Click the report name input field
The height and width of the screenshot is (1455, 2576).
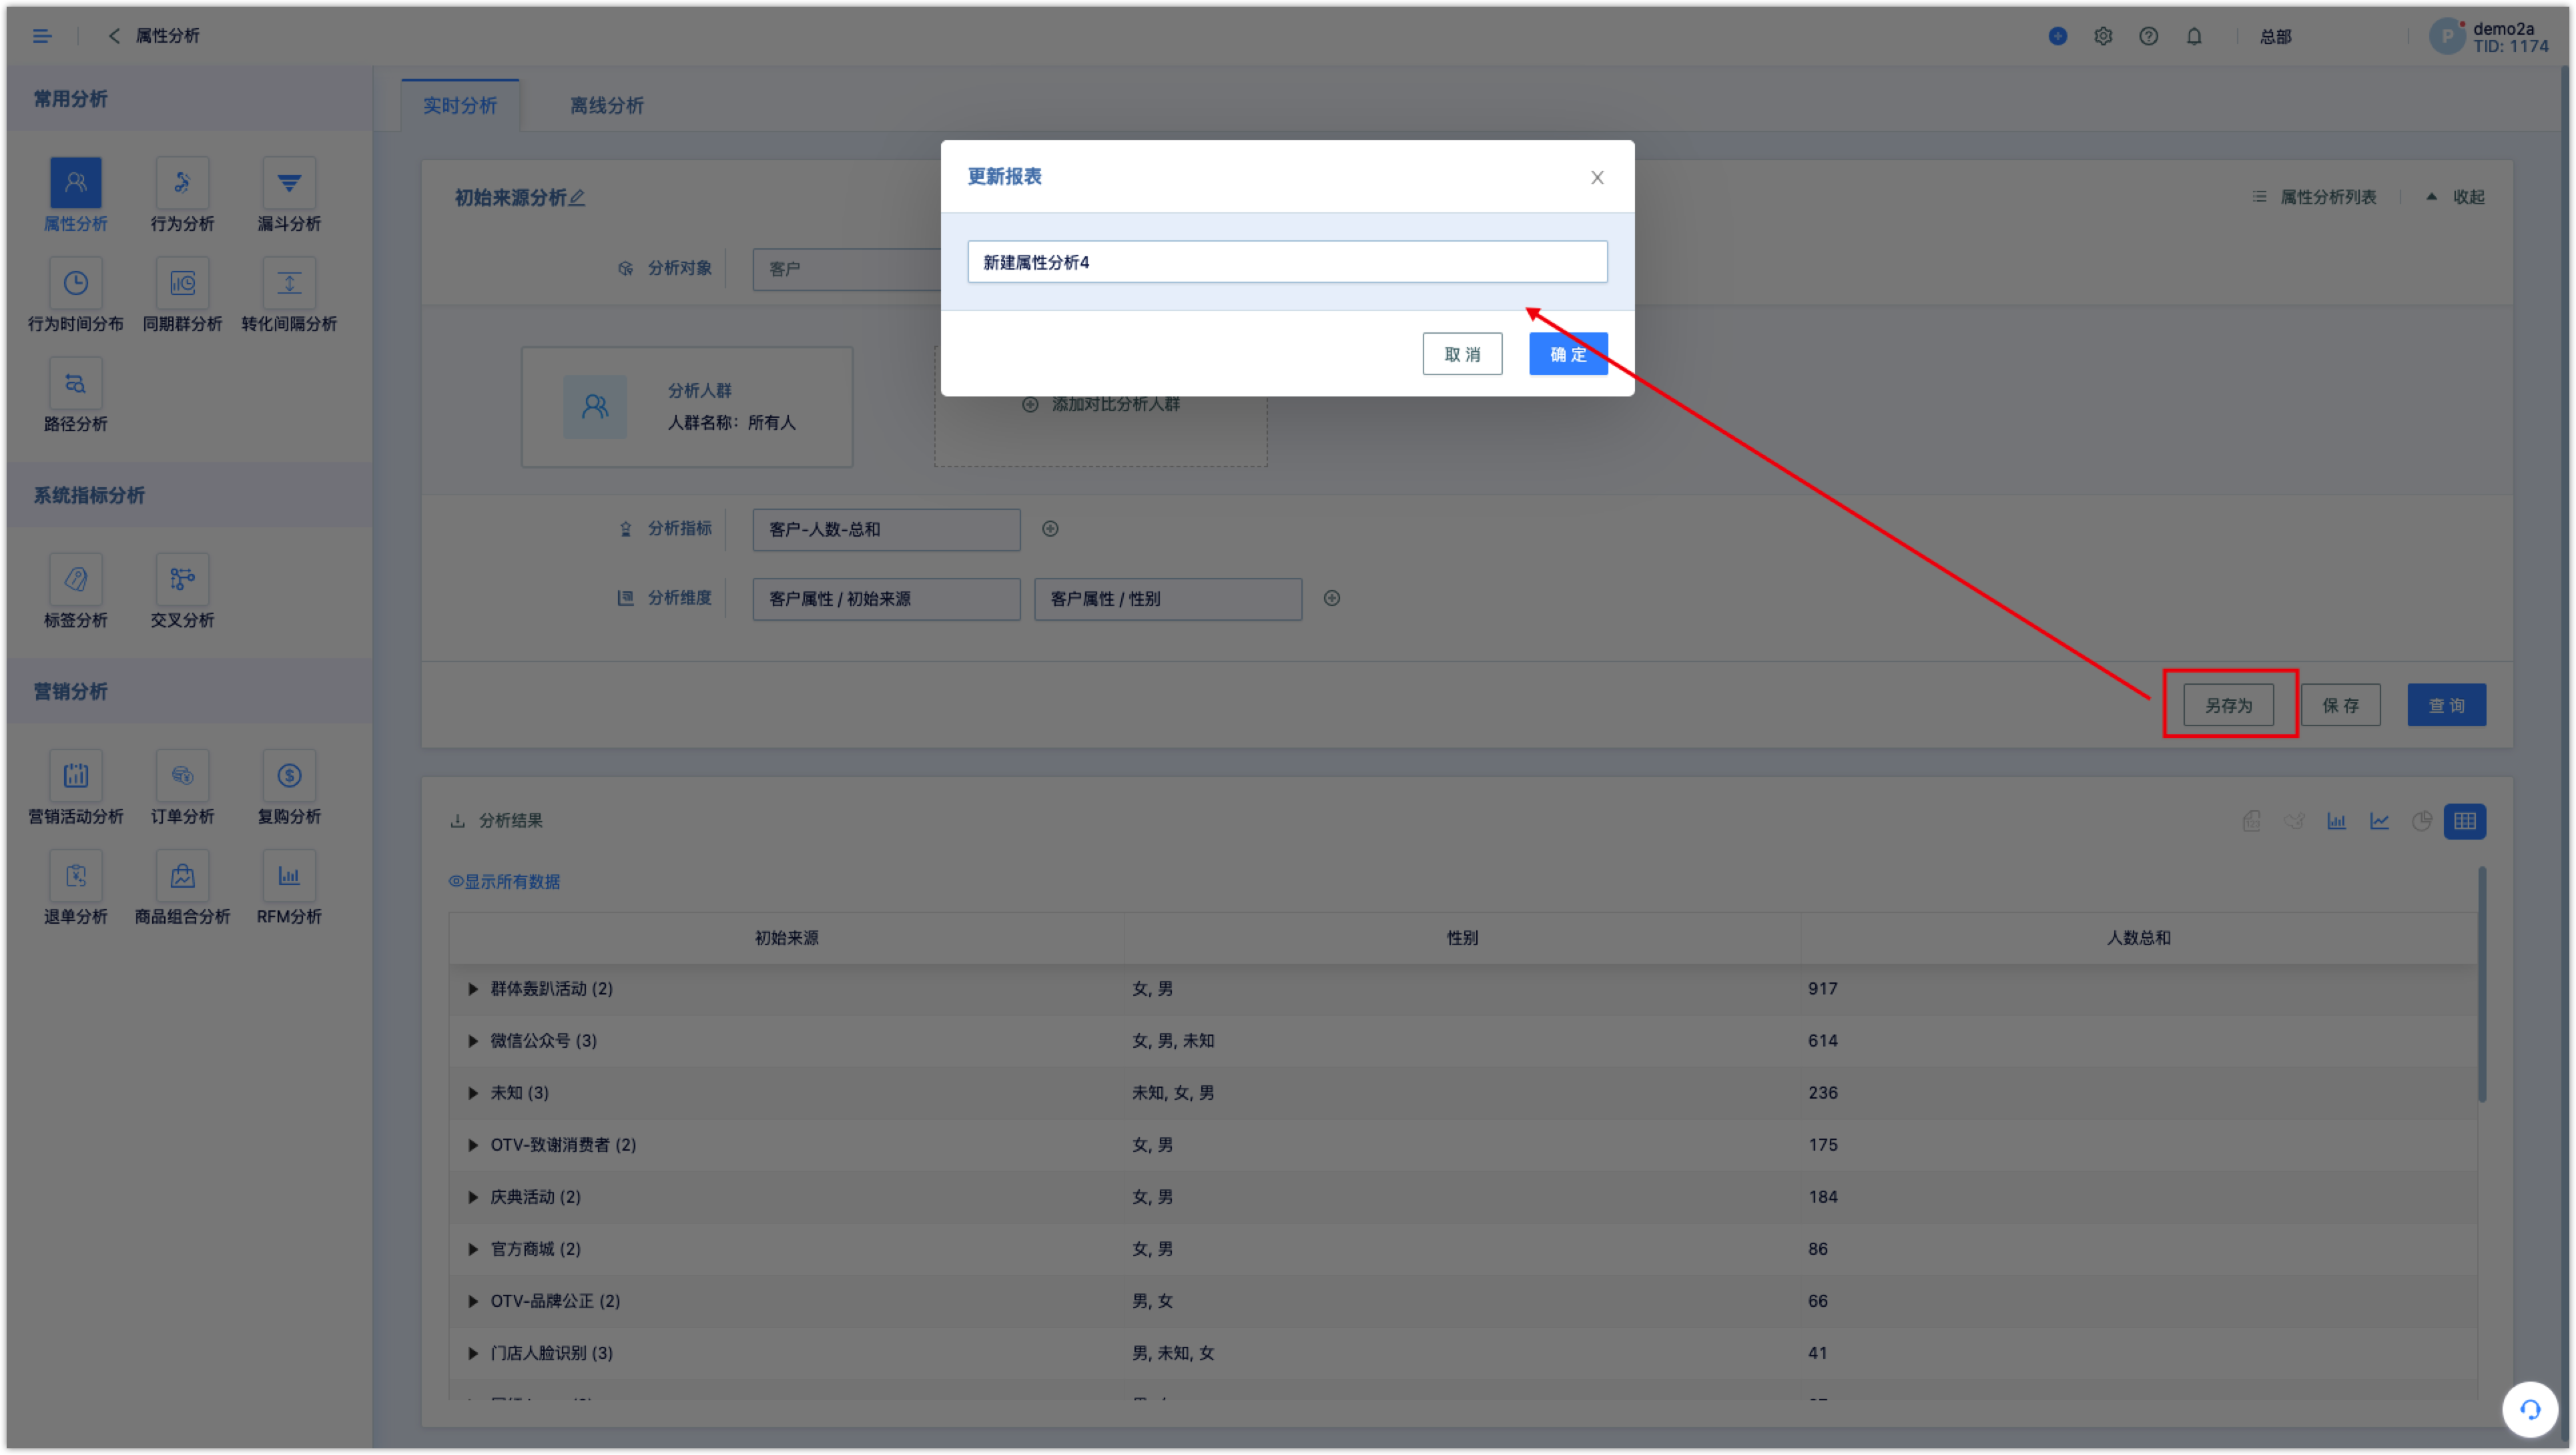(1287, 262)
